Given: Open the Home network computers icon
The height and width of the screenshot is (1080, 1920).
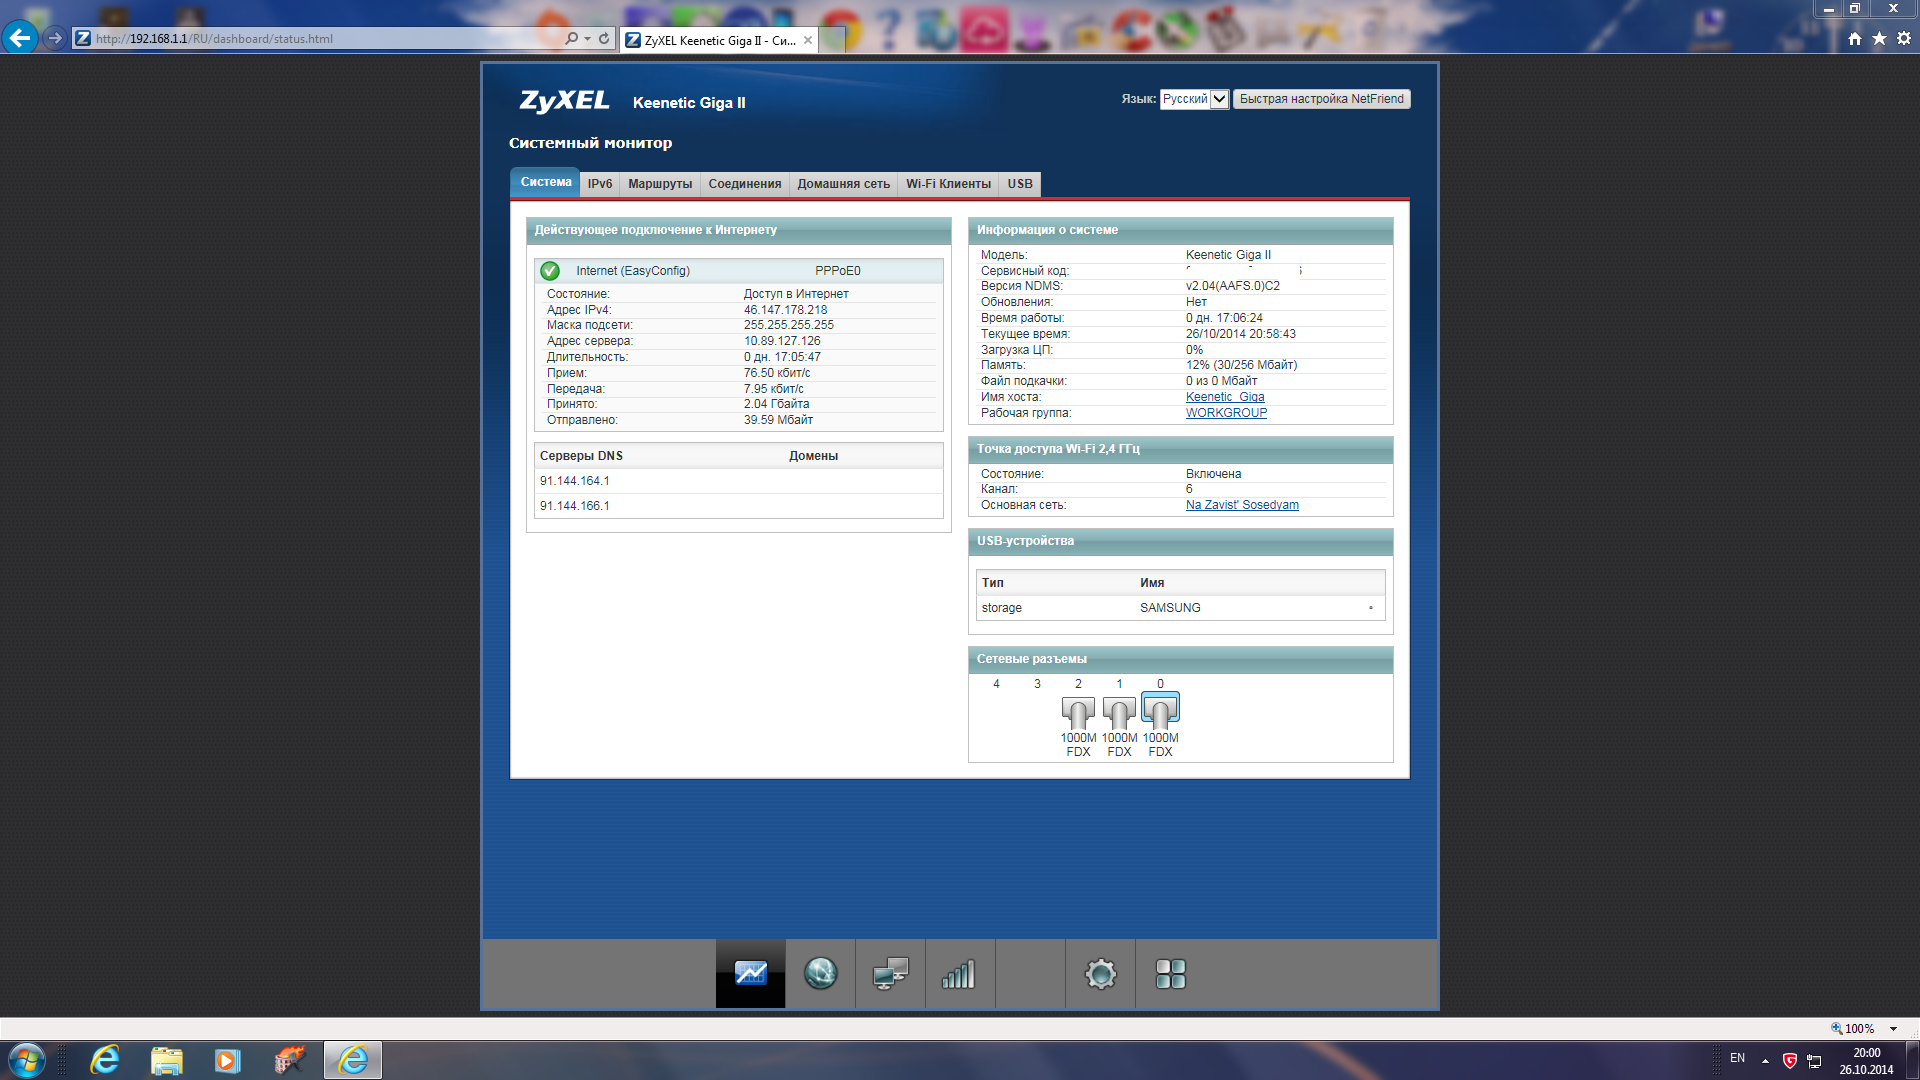Looking at the screenshot, I should point(890,973).
